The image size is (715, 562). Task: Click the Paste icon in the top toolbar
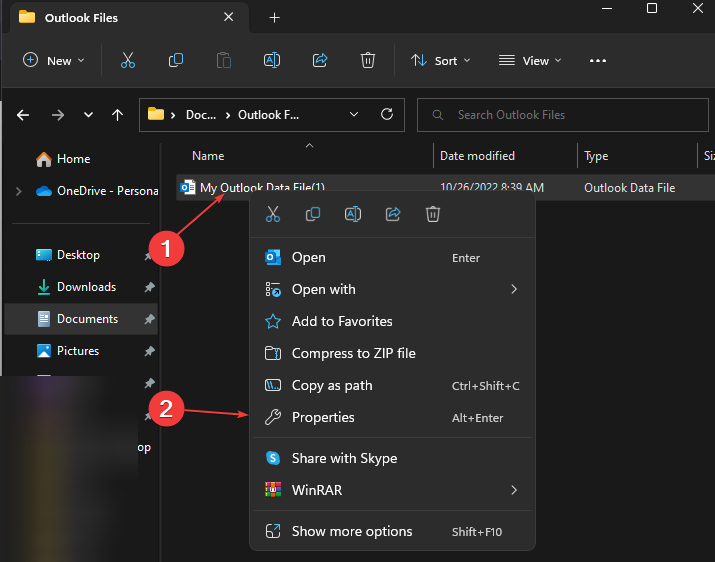[223, 60]
